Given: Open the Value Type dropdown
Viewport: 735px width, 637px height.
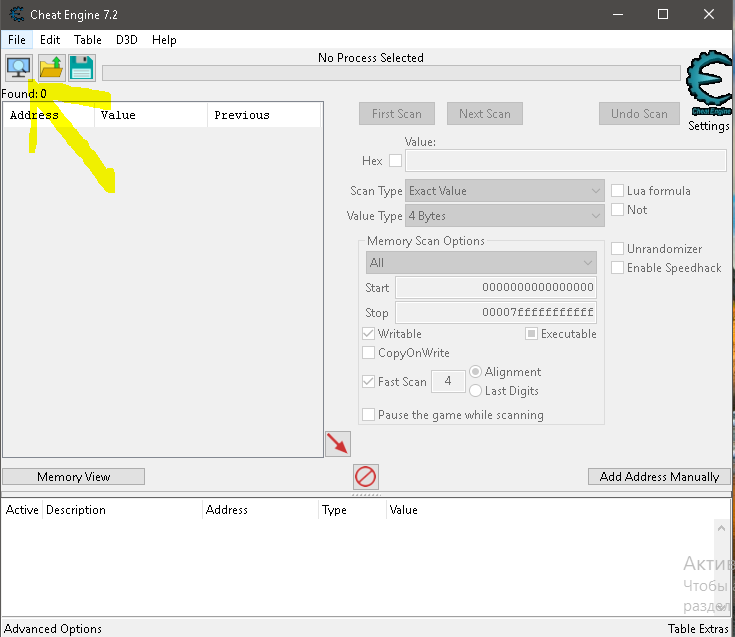Looking at the screenshot, I should click(505, 216).
